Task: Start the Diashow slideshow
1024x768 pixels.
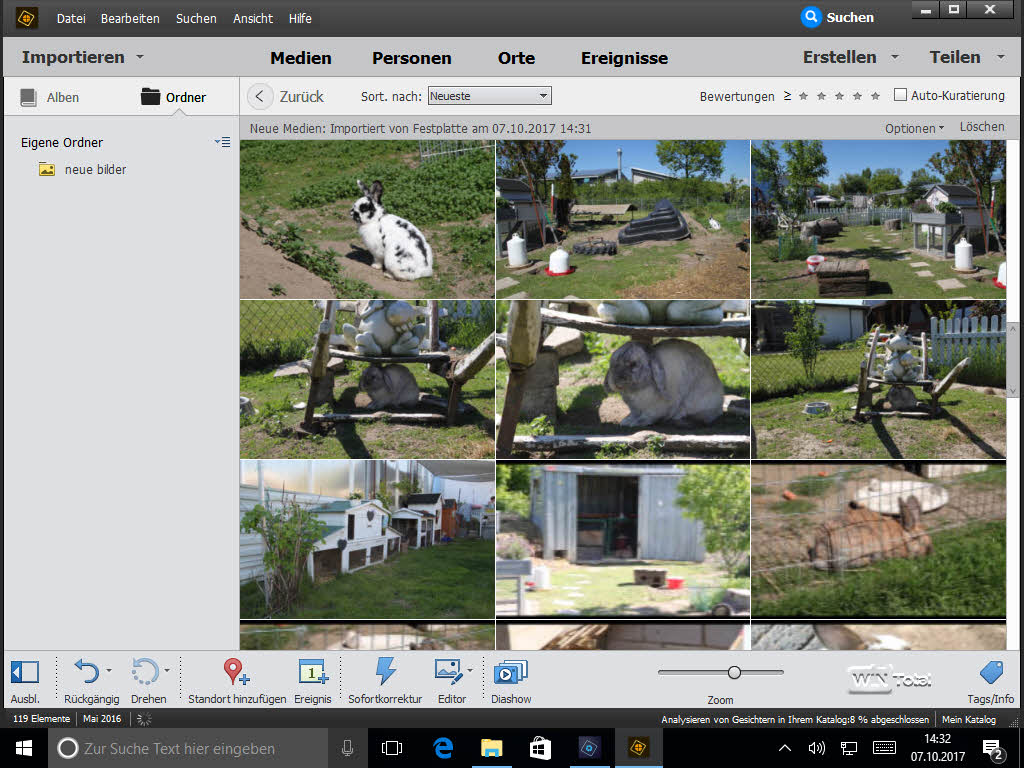Action: point(510,671)
